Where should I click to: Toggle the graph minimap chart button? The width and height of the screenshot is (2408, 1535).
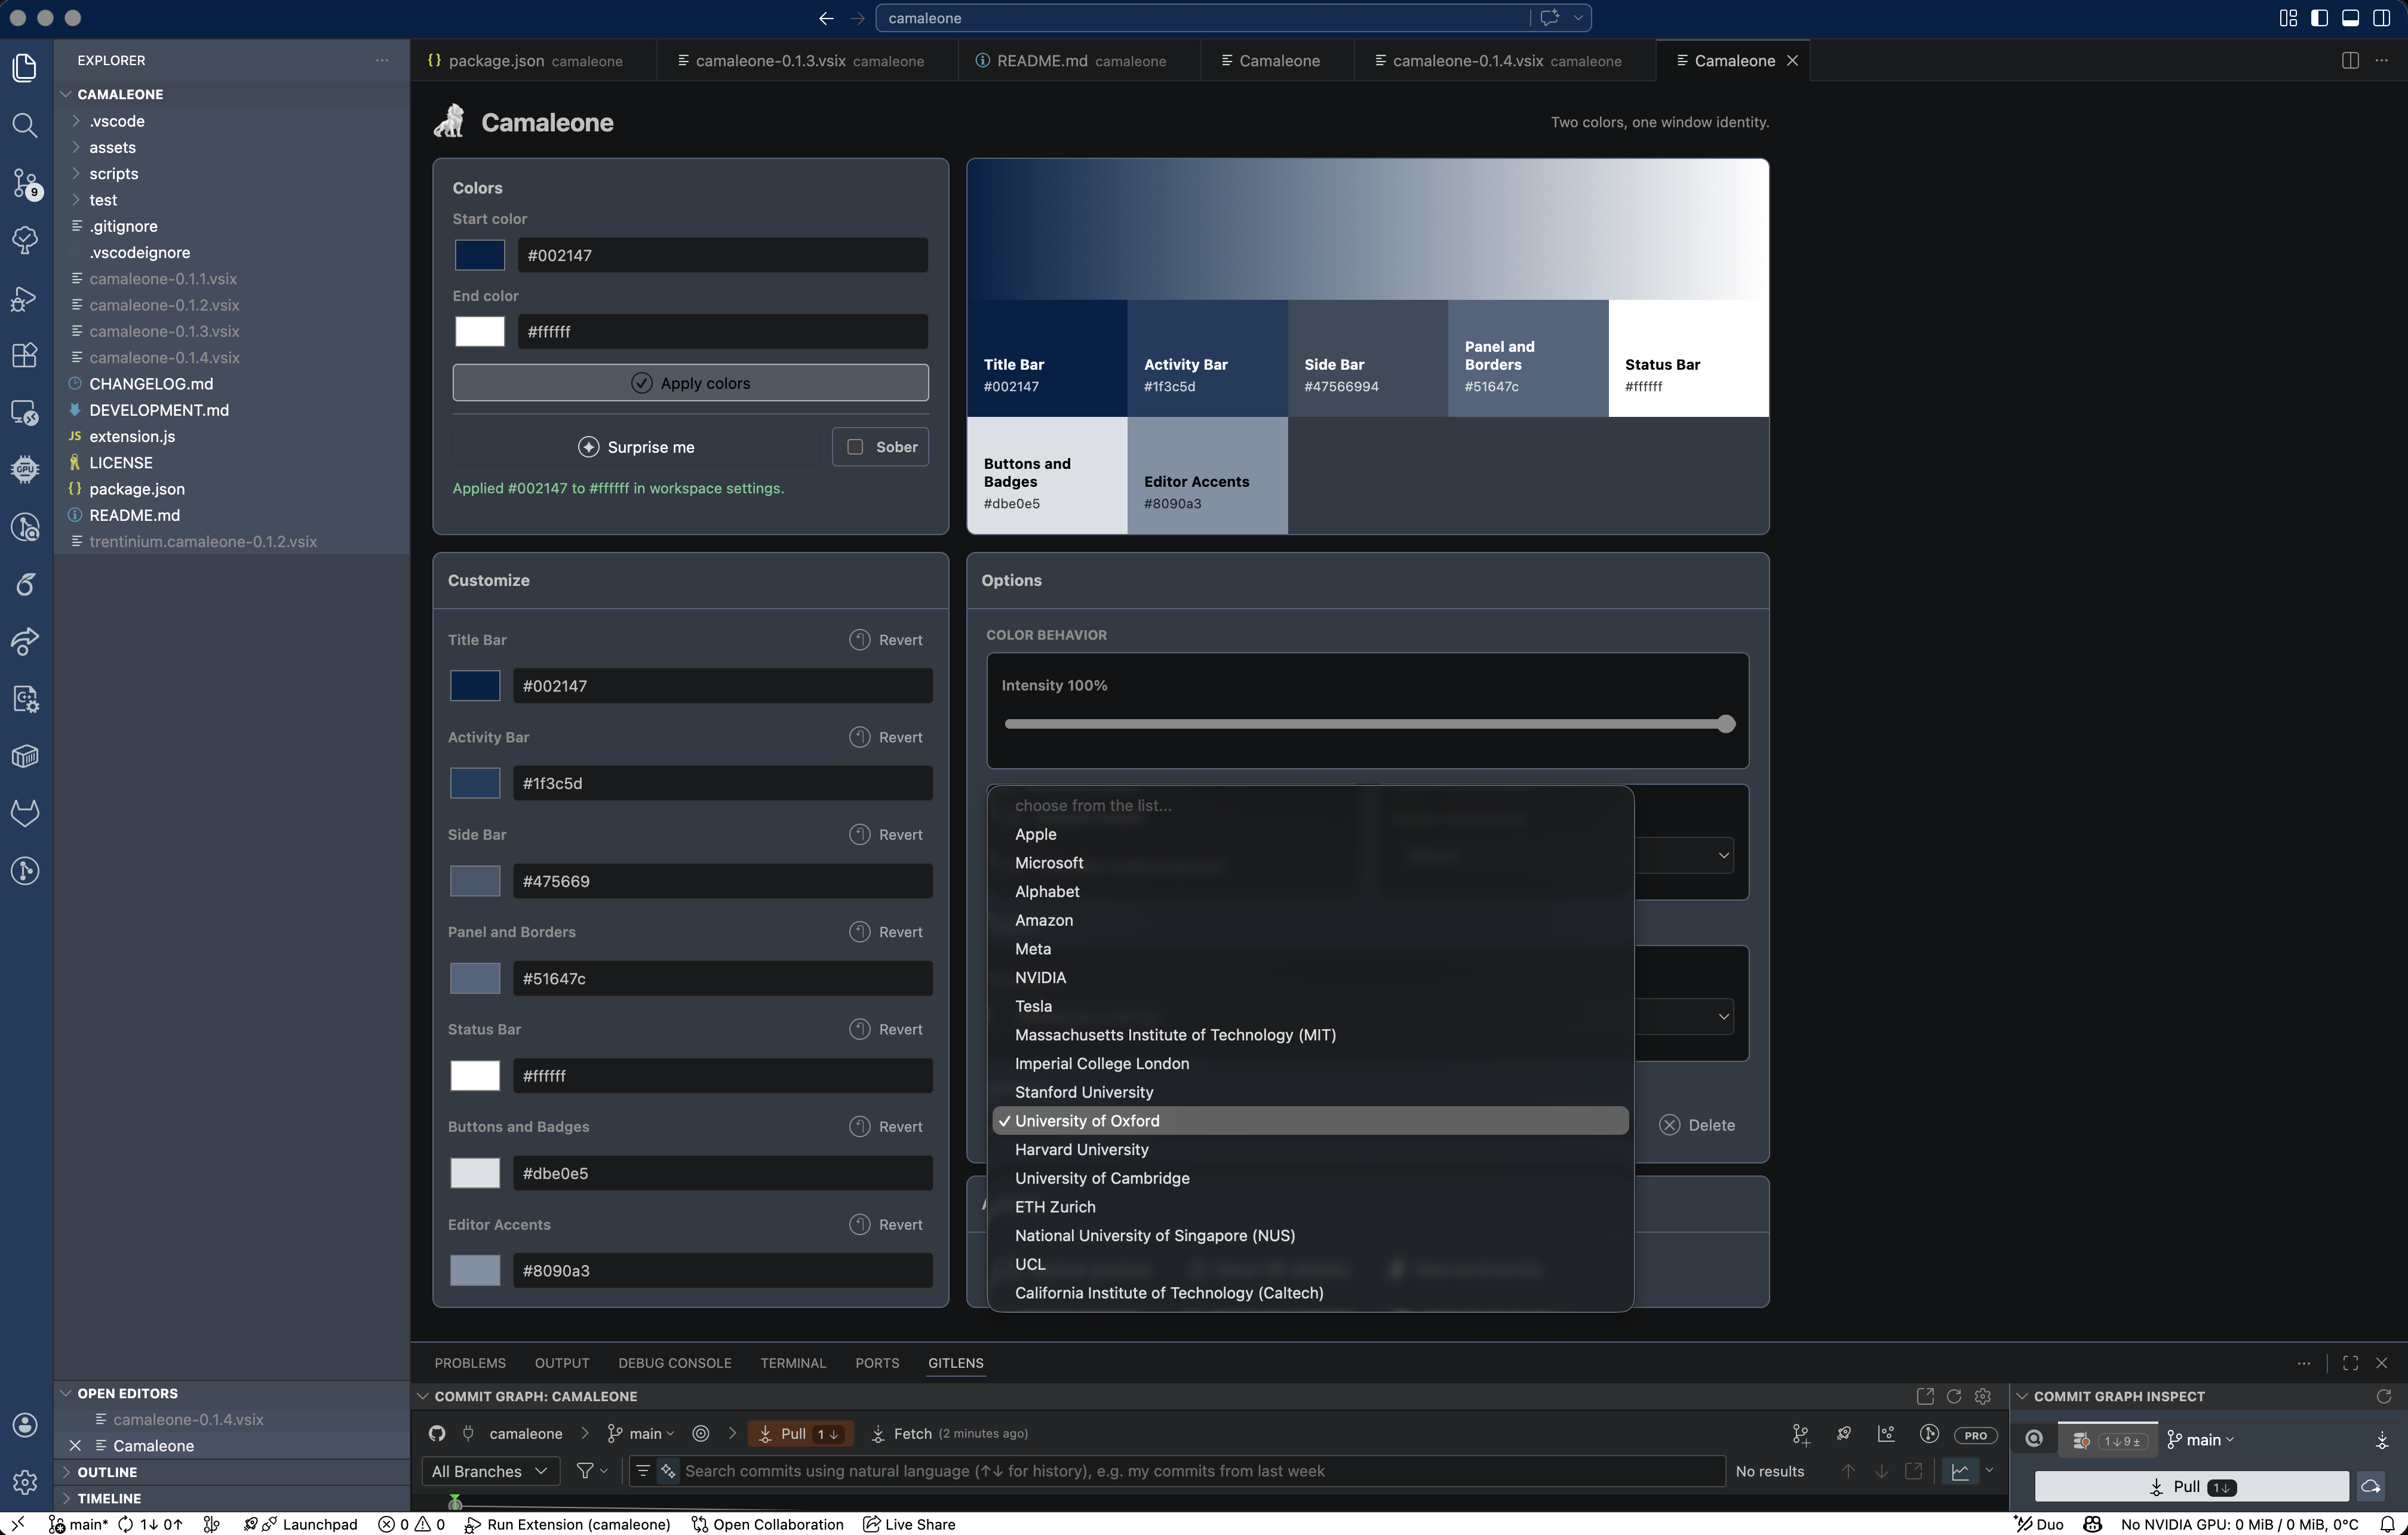pos(1960,1471)
